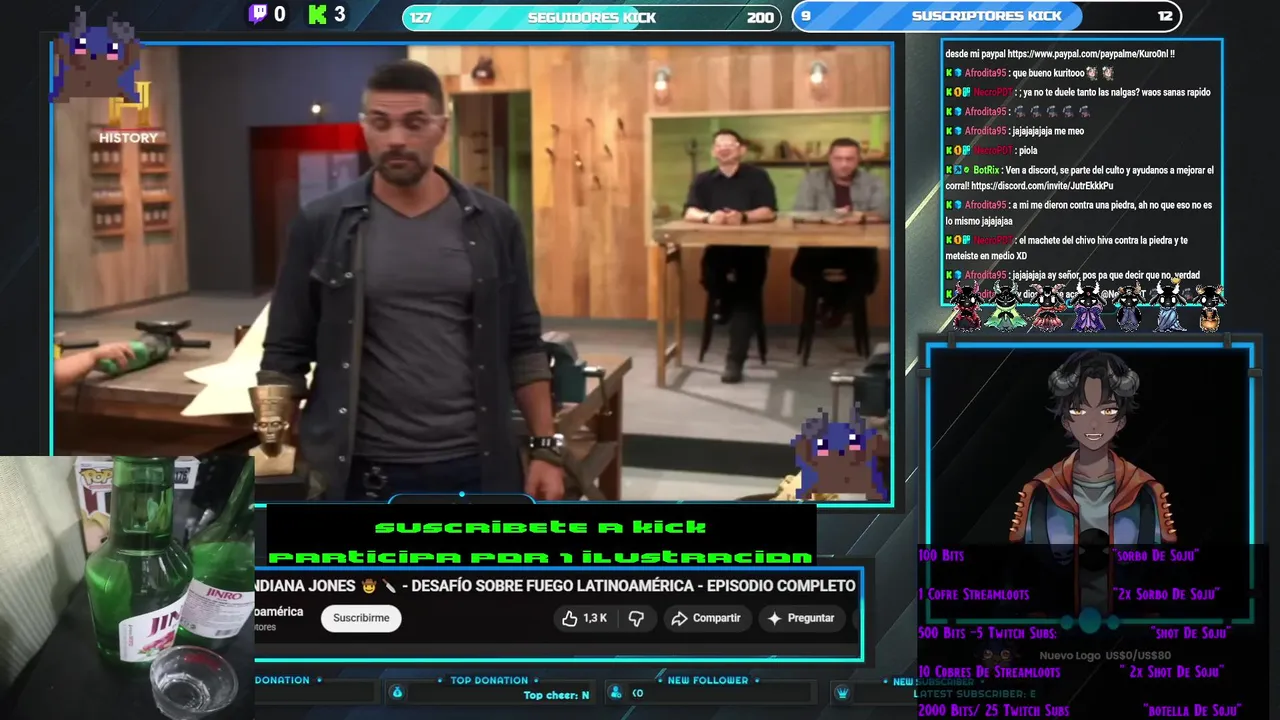Click the main History video player
This screenshot has height=720, width=1280.
(472, 272)
